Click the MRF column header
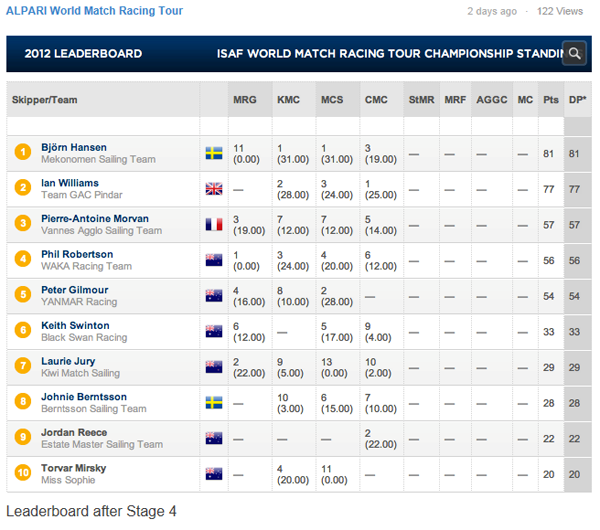The width and height of the screenshot is (600, 530). (455, 100)
